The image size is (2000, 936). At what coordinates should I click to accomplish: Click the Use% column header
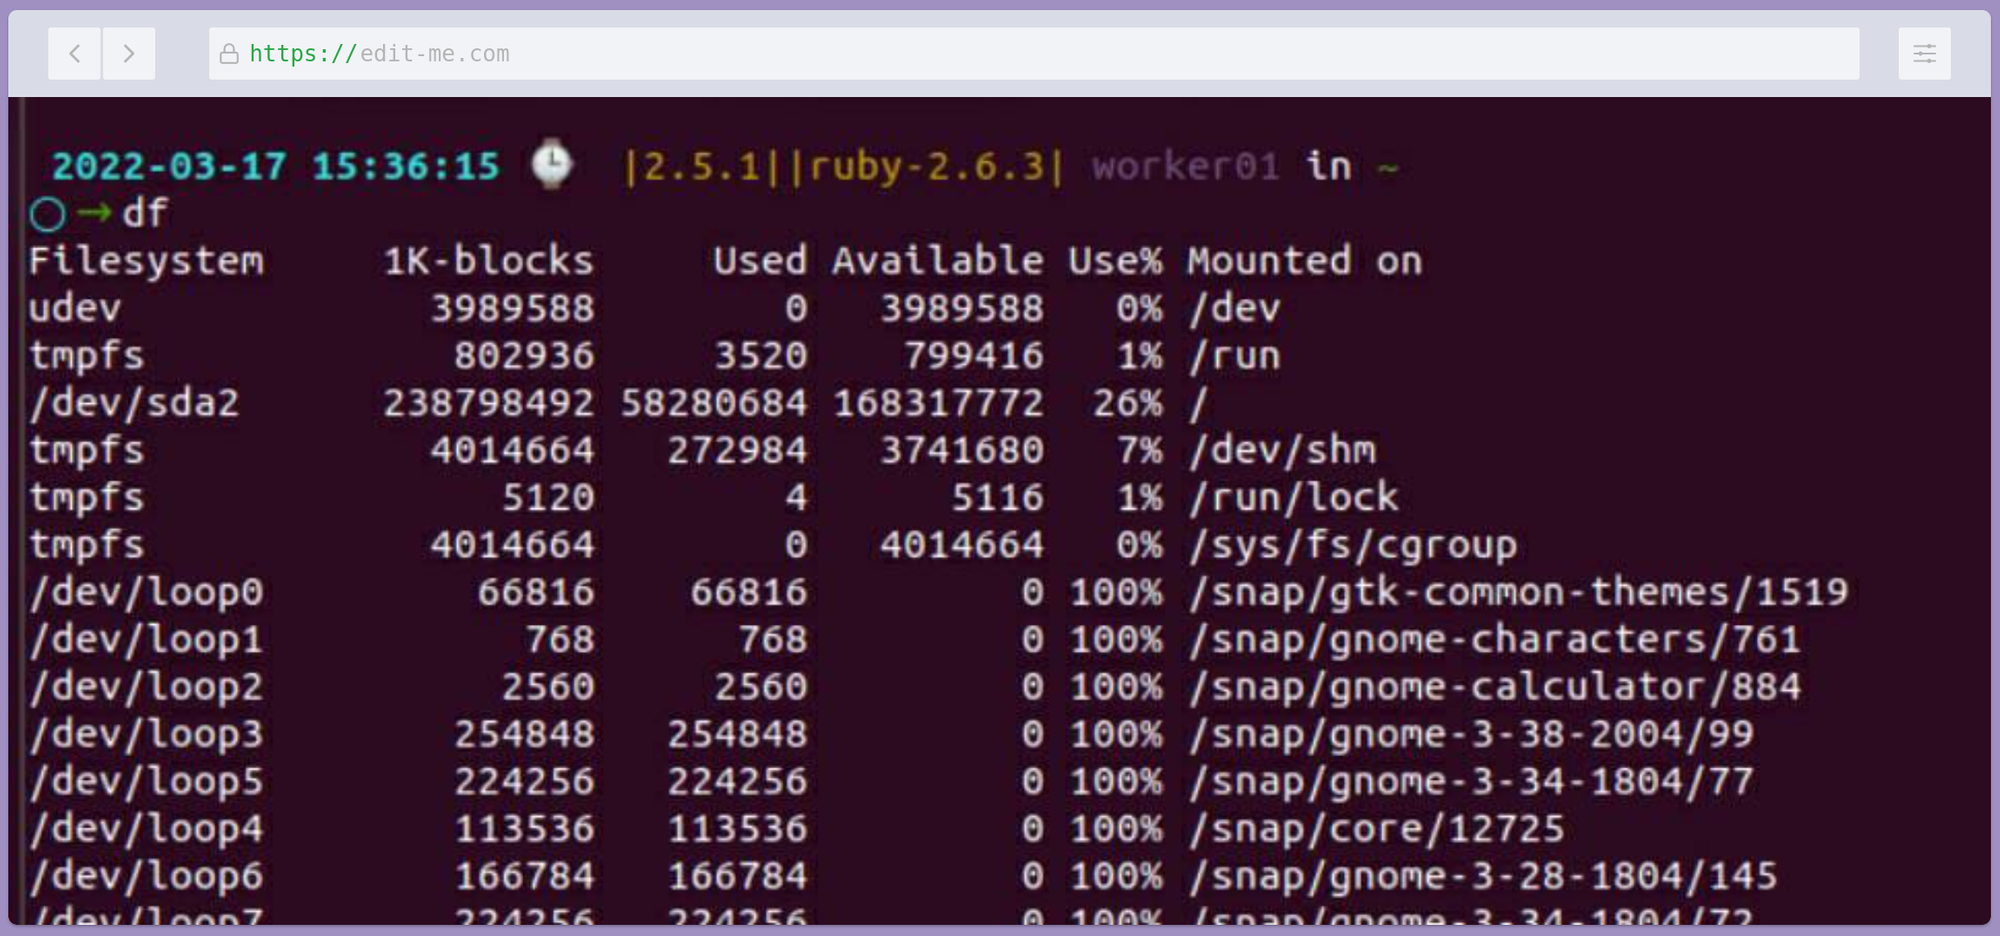coord(1115,261)
